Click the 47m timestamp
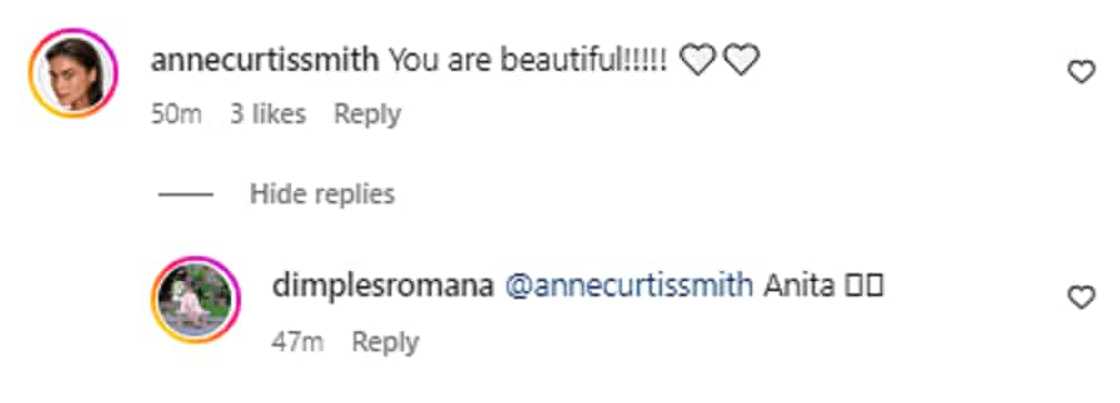The height and width of the screenshot is (403, 1120). 297,342
